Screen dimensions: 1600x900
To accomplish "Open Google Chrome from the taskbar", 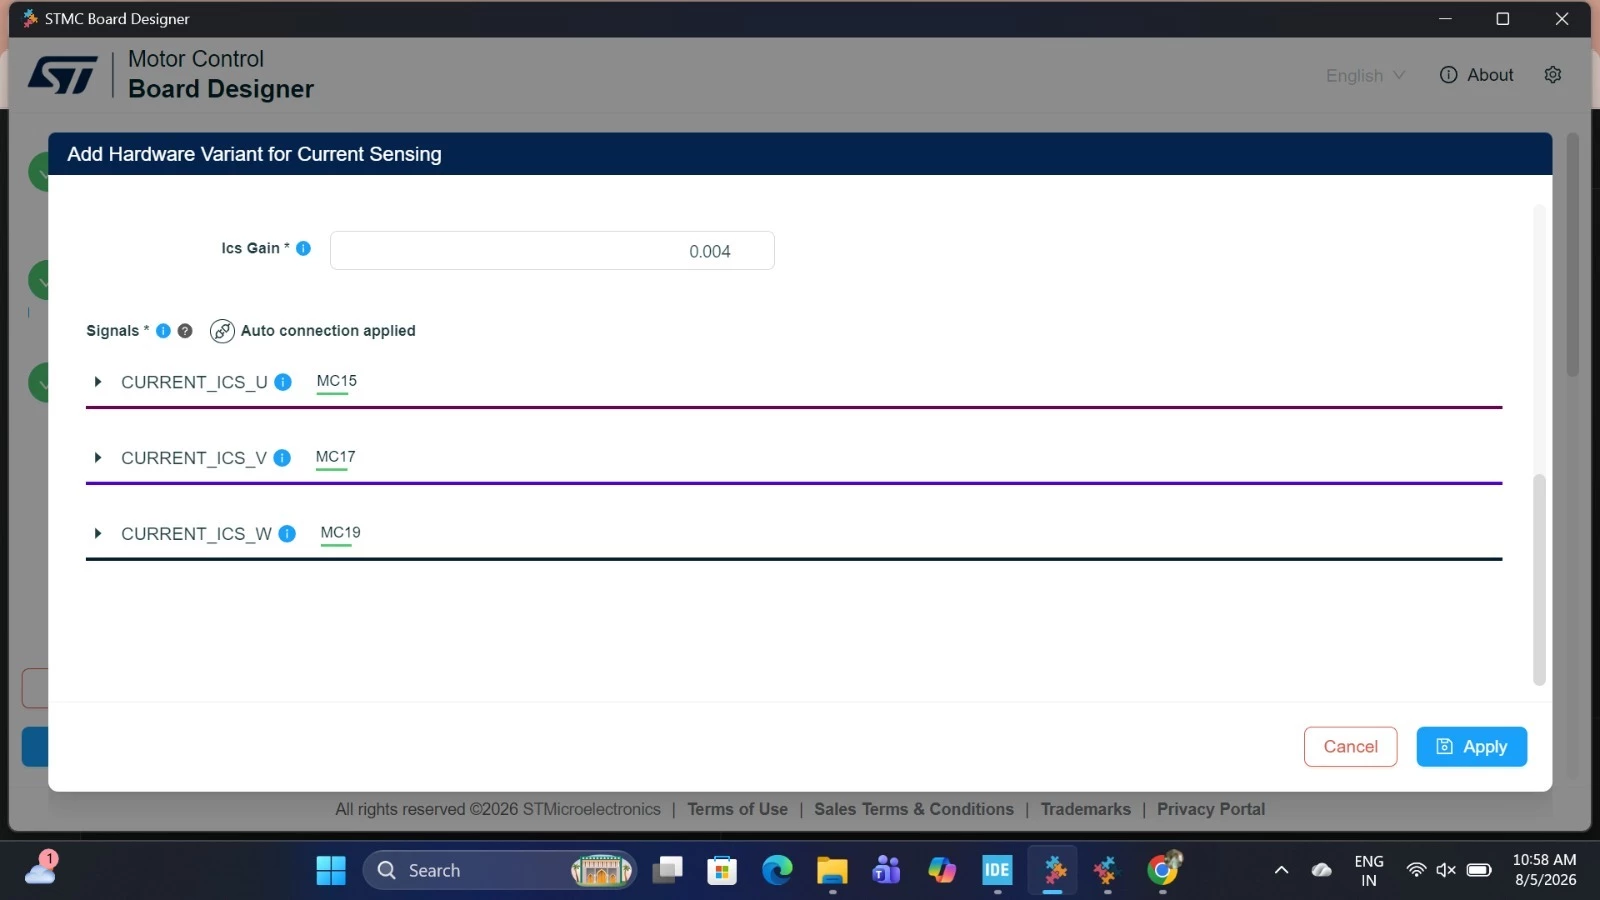I will 1163,871.
